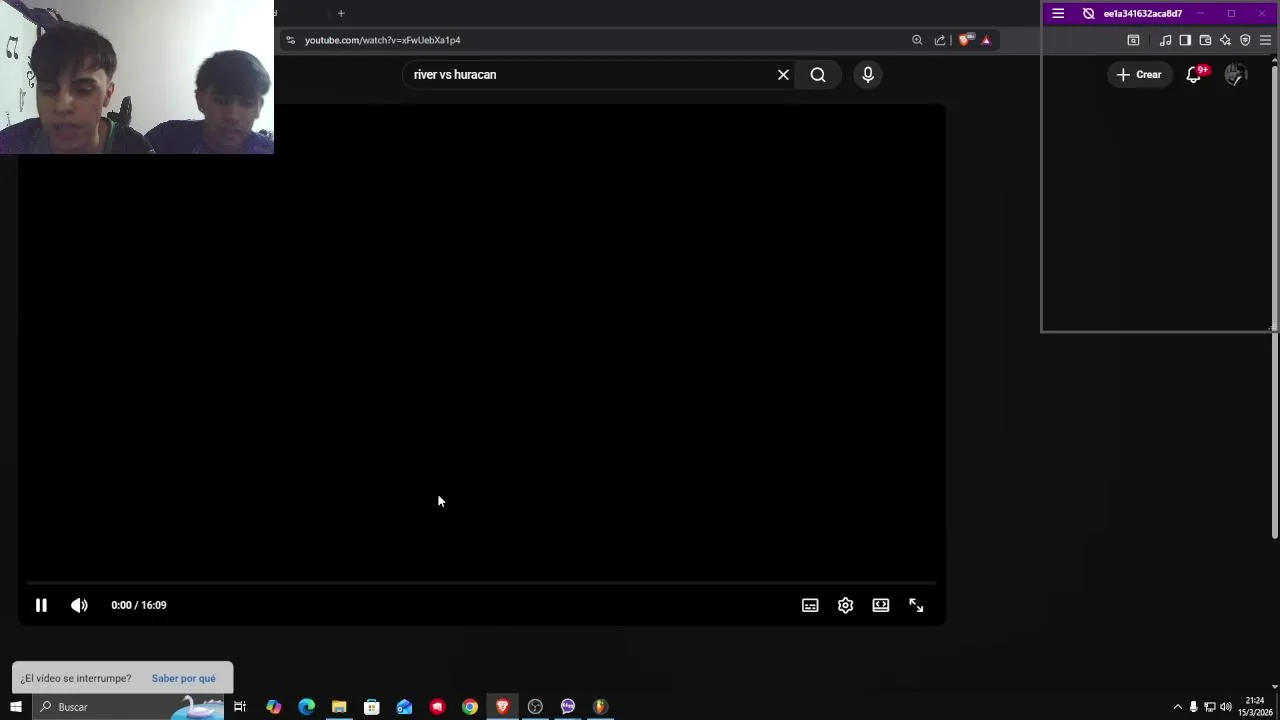Viewport: 1280px width, 720px height.
Task: Mute the video volume speaker icon
Action: click(x=79, y=605)
